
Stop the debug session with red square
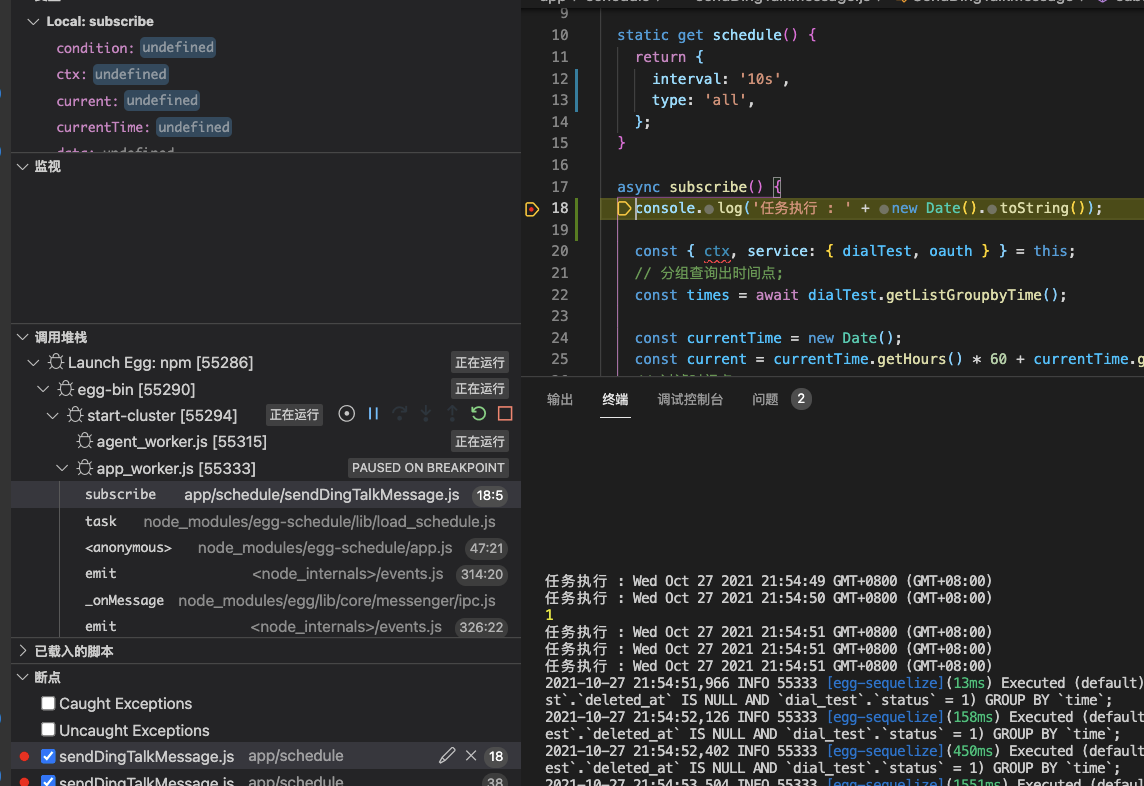(505, 414)
